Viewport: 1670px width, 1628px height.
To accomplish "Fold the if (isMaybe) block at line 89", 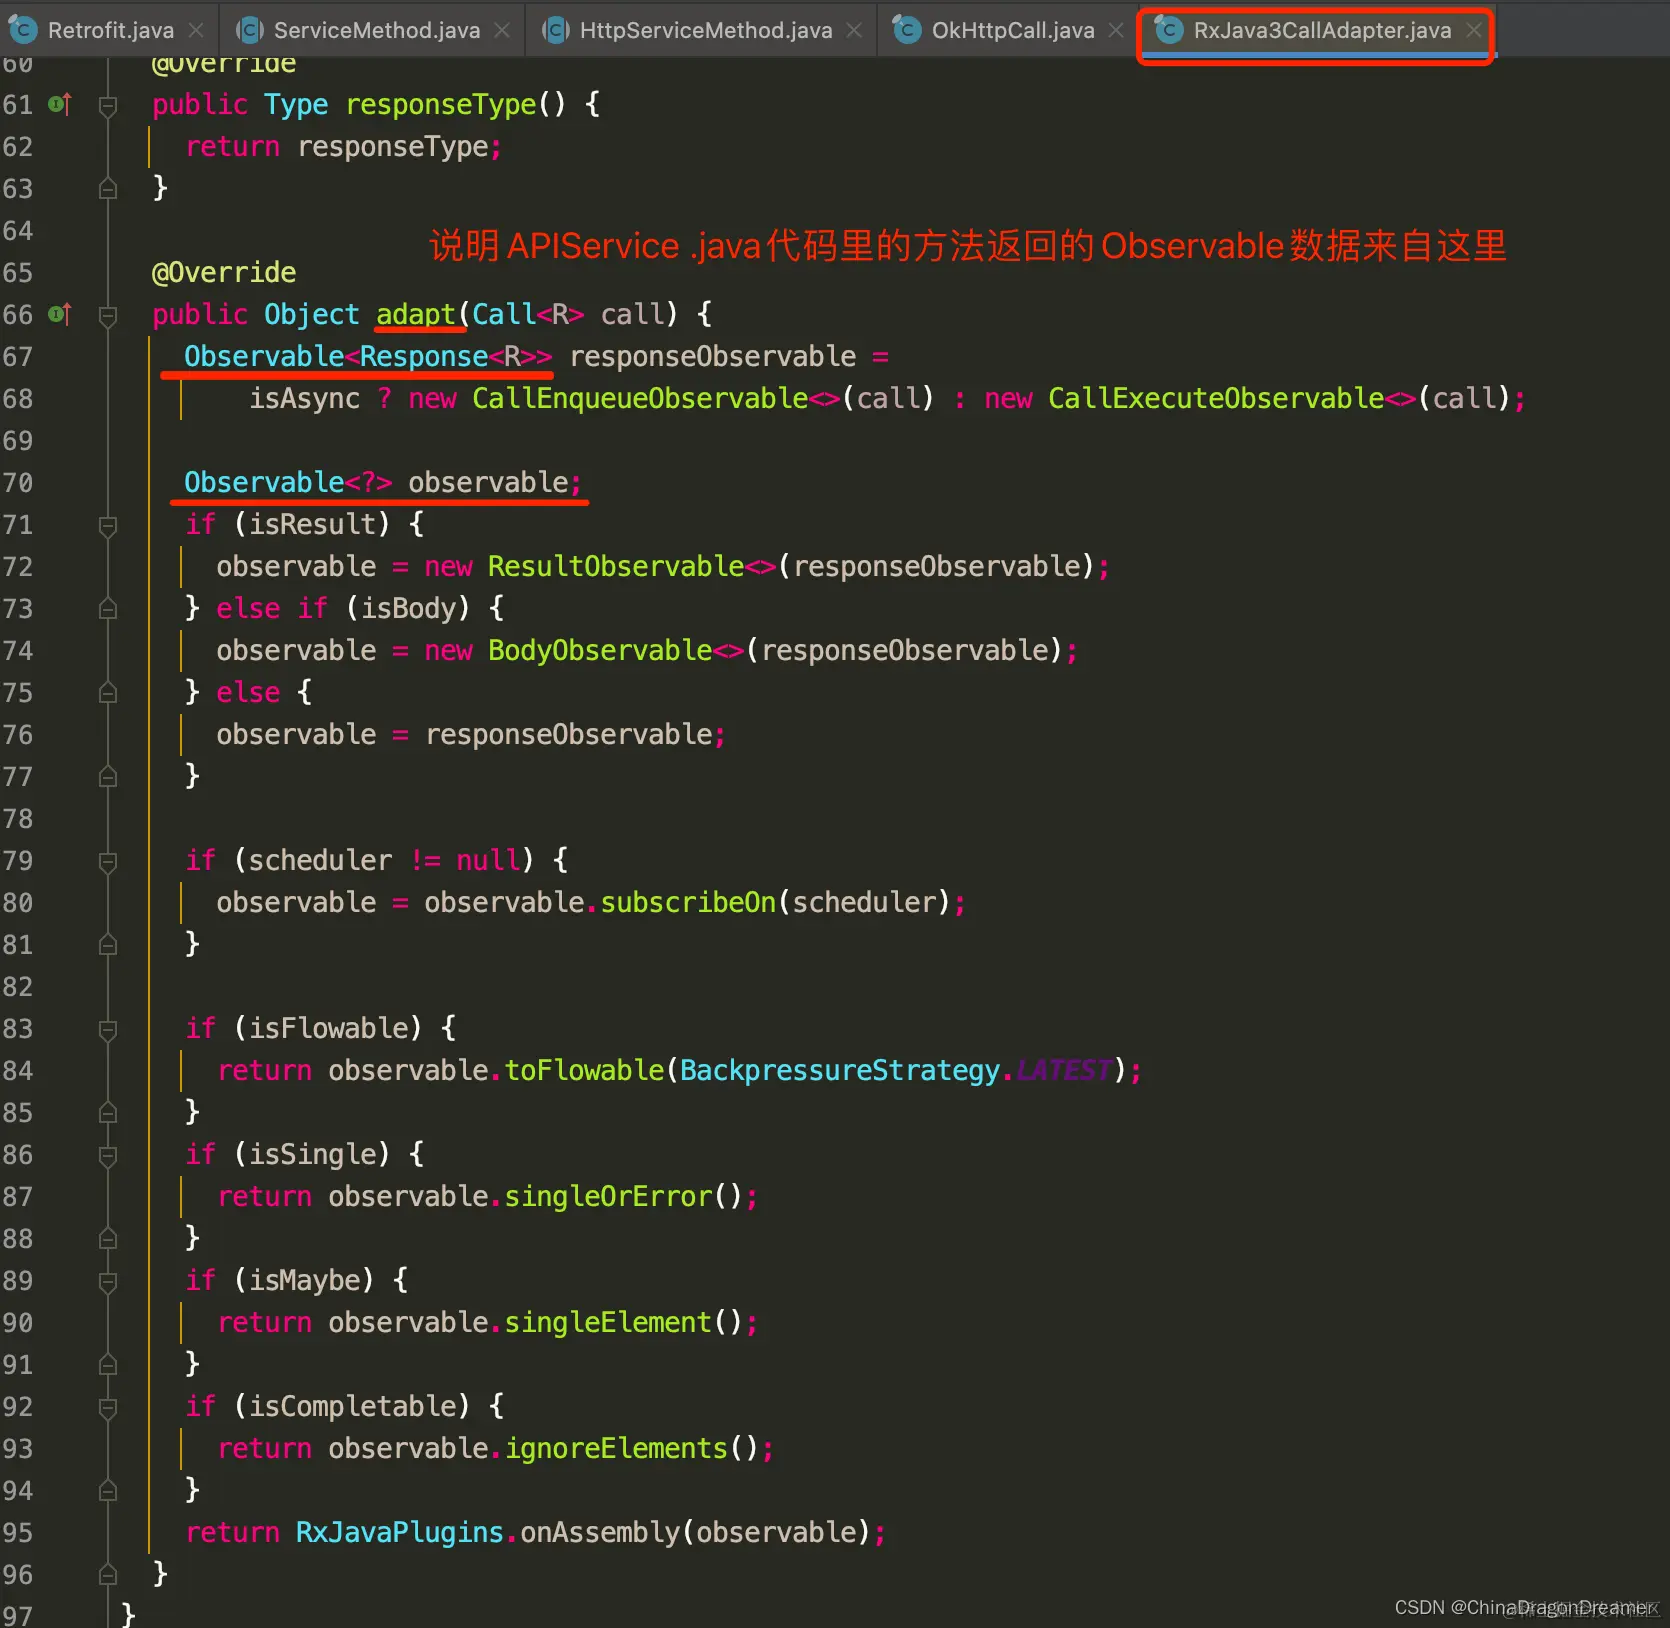I will (x=108, y=1281).
